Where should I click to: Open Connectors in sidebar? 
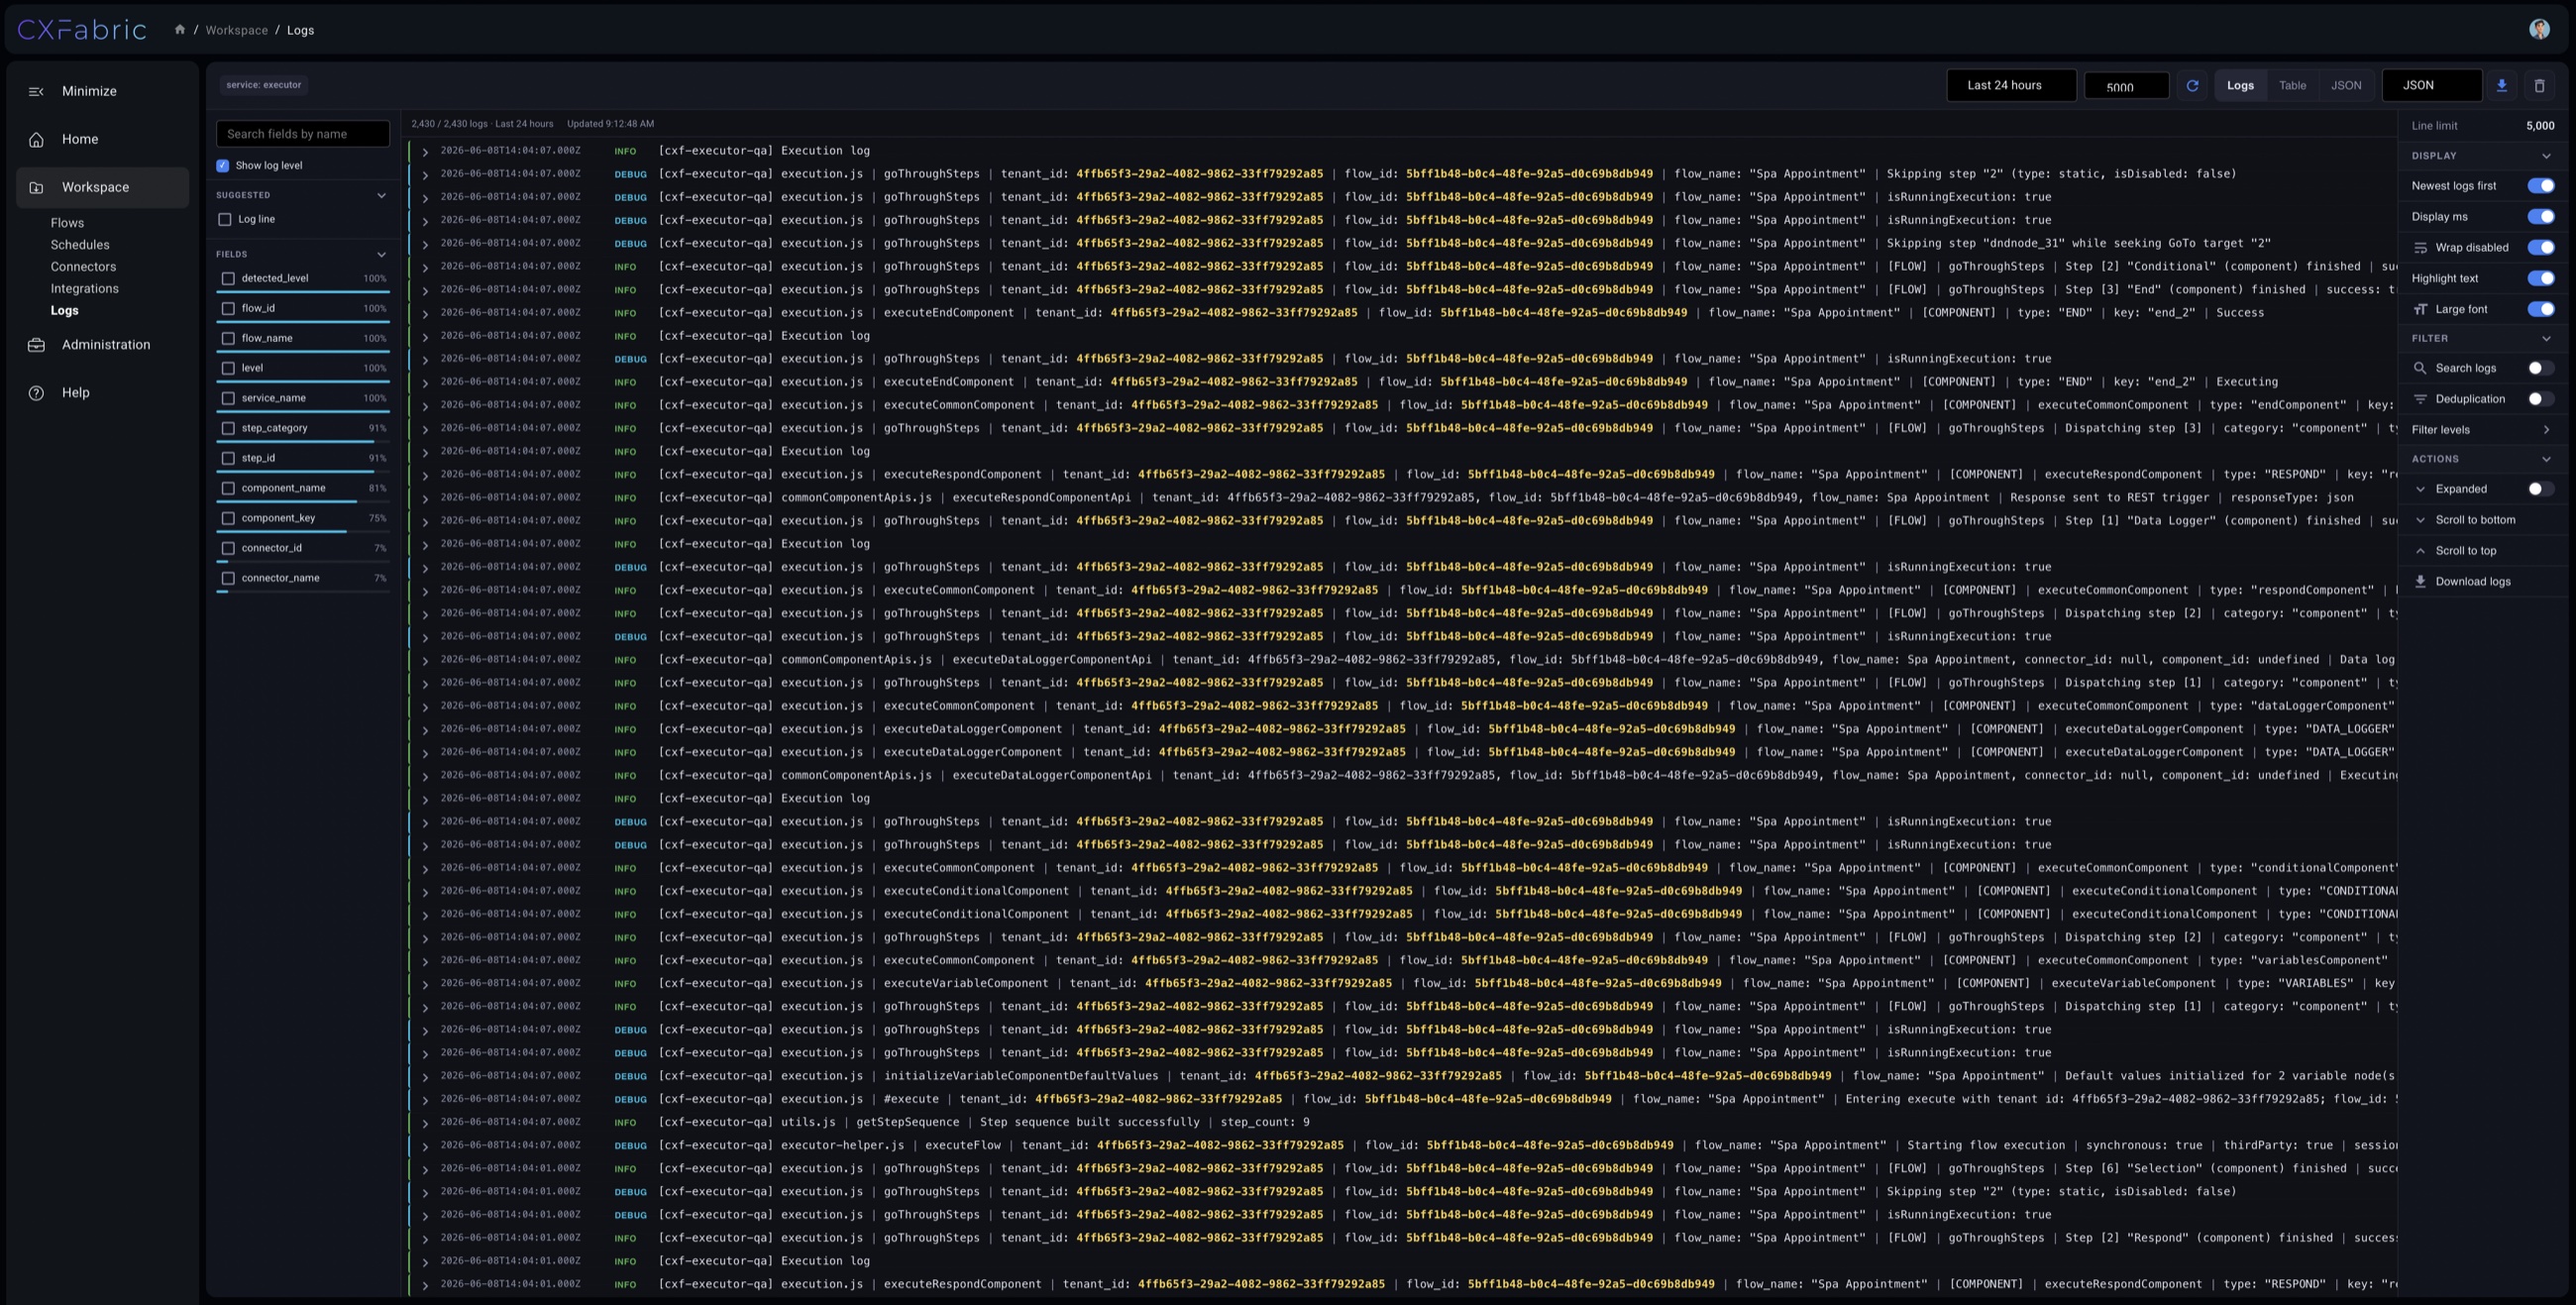[83, 267]
